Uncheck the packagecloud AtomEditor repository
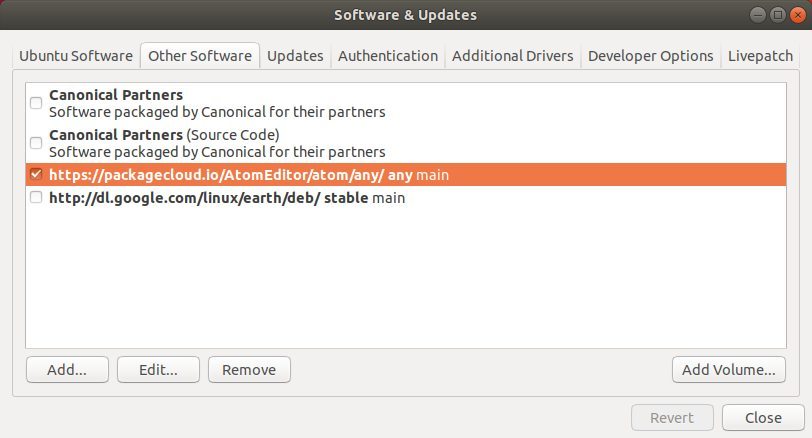Viewport: 812px width, 438px height. (x=36, y=174)
